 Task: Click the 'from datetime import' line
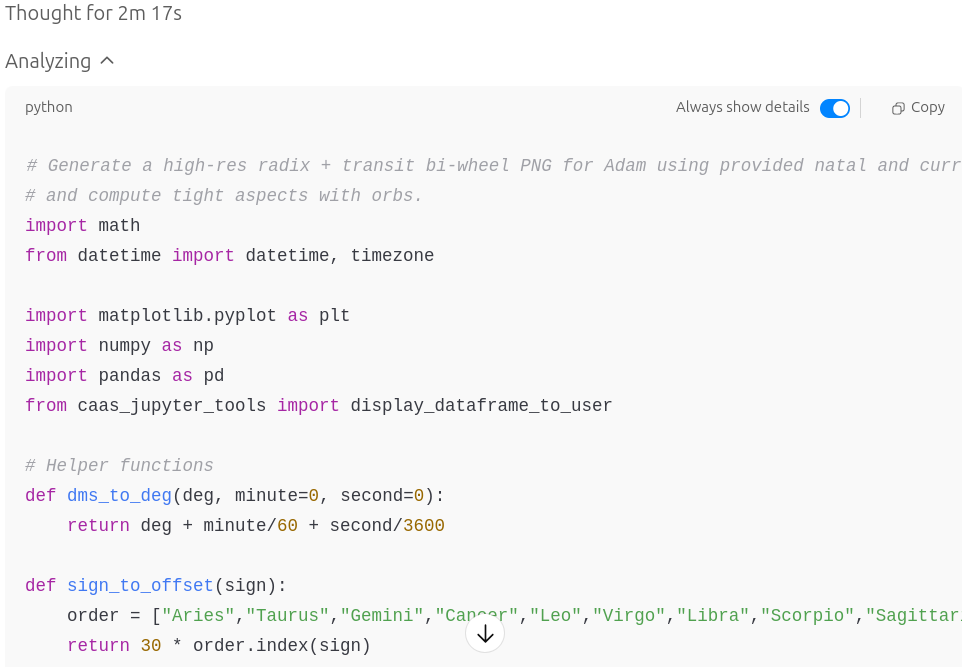point(230,256)
